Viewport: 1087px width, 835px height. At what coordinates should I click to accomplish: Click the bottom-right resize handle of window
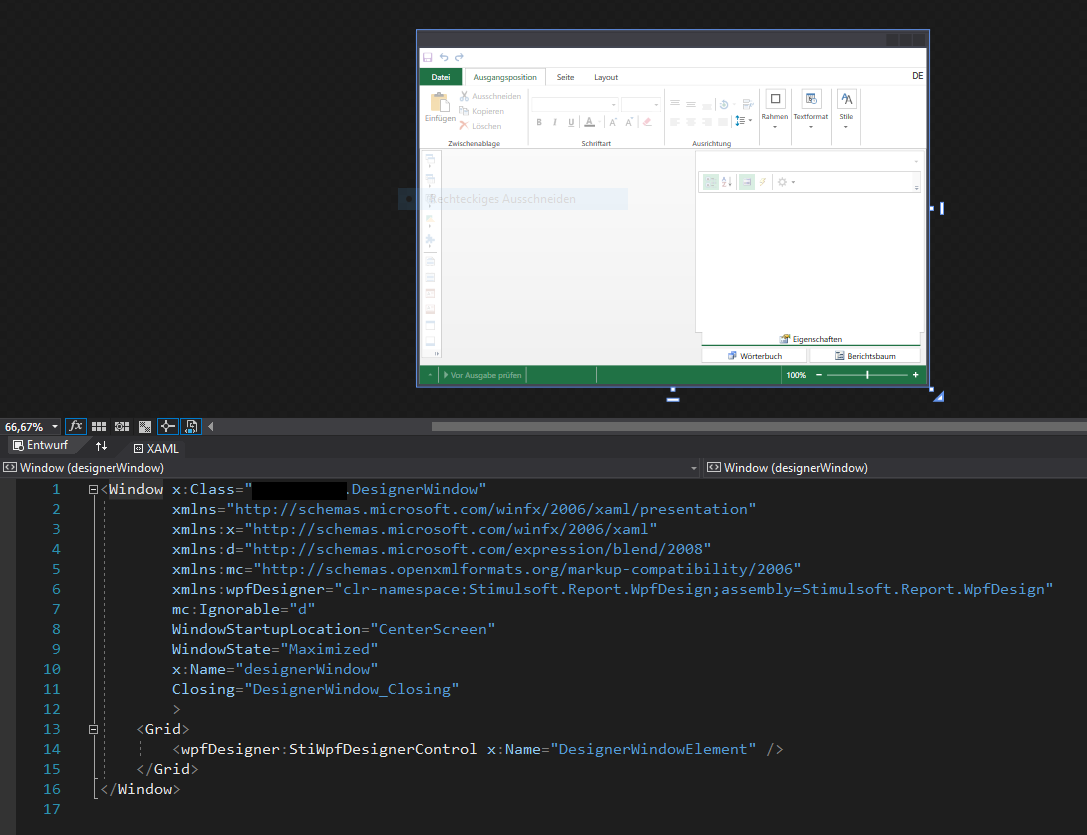point(931,389)
